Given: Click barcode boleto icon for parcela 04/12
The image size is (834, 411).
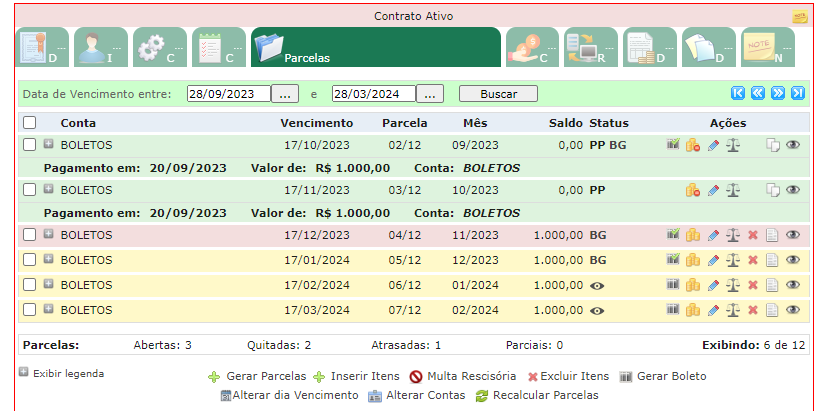Looking at the screenshot, I should pos(673,234).
